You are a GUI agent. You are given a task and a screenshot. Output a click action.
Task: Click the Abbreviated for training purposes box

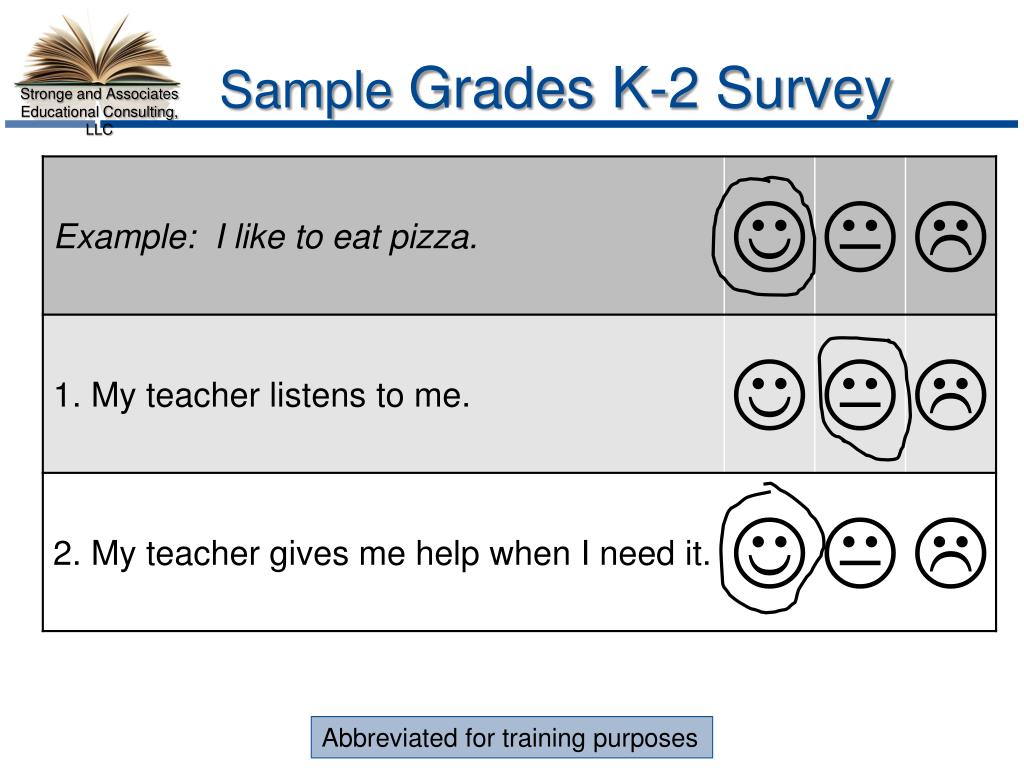click(x=511, y=737)
